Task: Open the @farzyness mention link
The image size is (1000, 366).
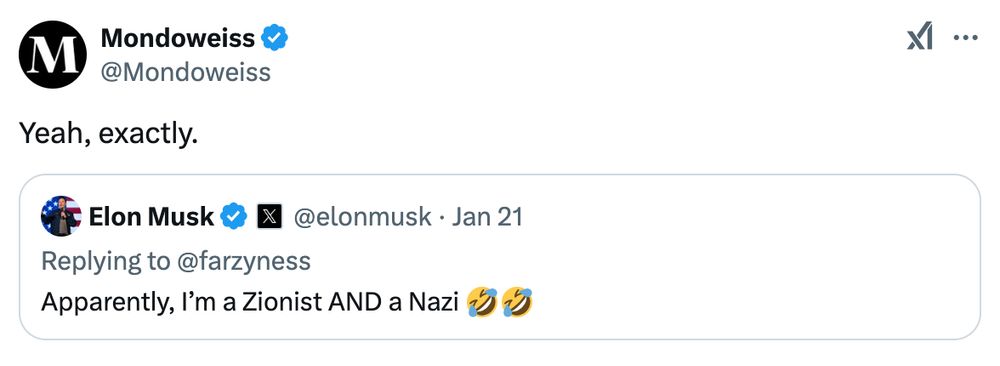Action: point(243,261)
